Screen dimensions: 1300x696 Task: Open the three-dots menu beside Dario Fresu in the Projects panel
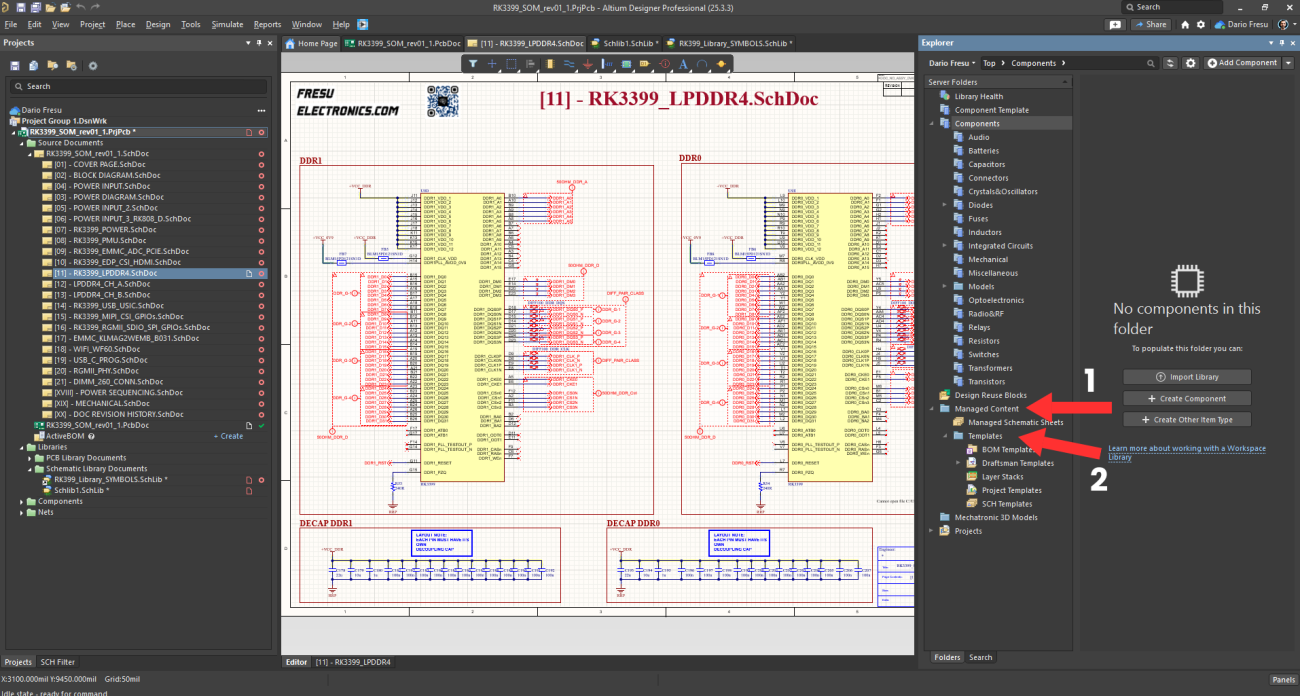click(261, 110)
